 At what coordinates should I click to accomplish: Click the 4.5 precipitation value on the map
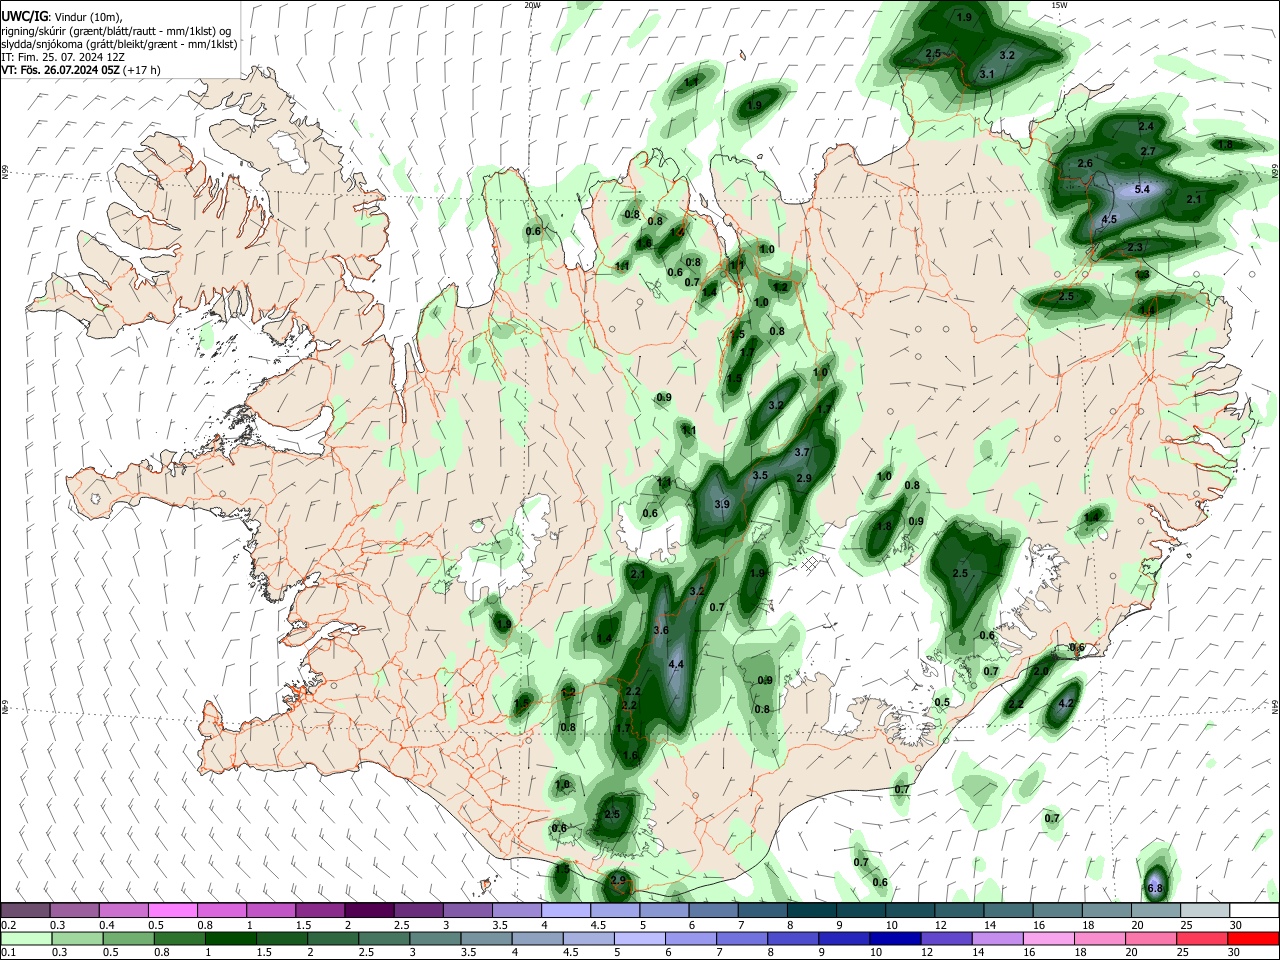click(1109, 219)
